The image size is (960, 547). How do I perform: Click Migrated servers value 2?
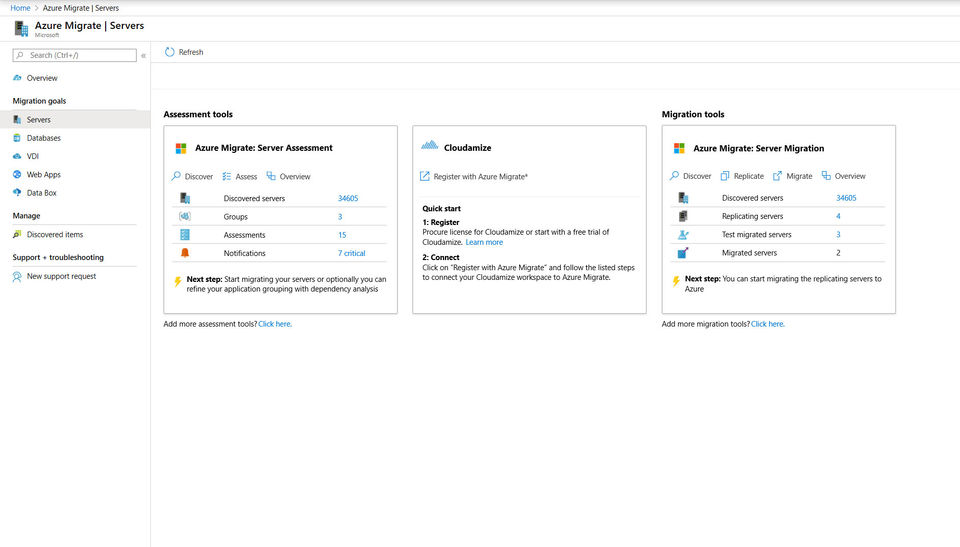838,253
